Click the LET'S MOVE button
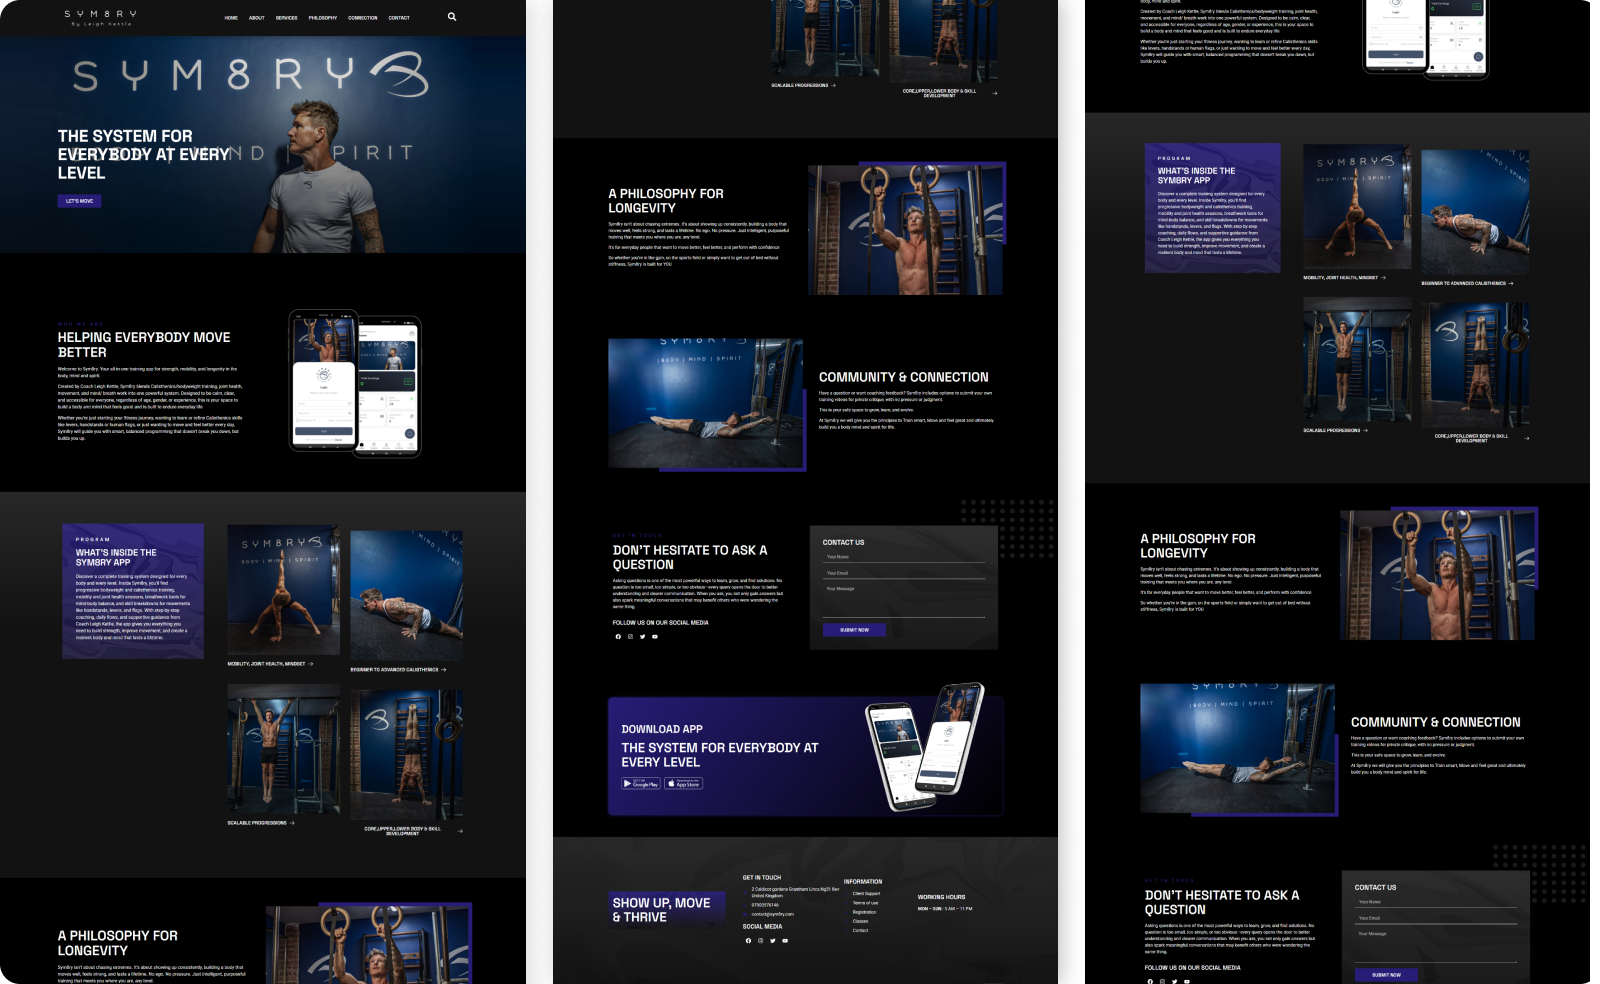The height and width of the screenshot is (984, 1600). (x=79, y=200)
